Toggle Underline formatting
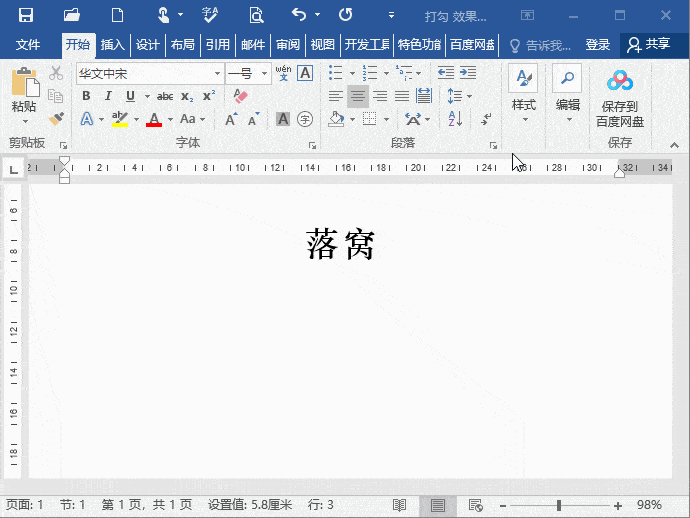 click(x=130, y=96)
